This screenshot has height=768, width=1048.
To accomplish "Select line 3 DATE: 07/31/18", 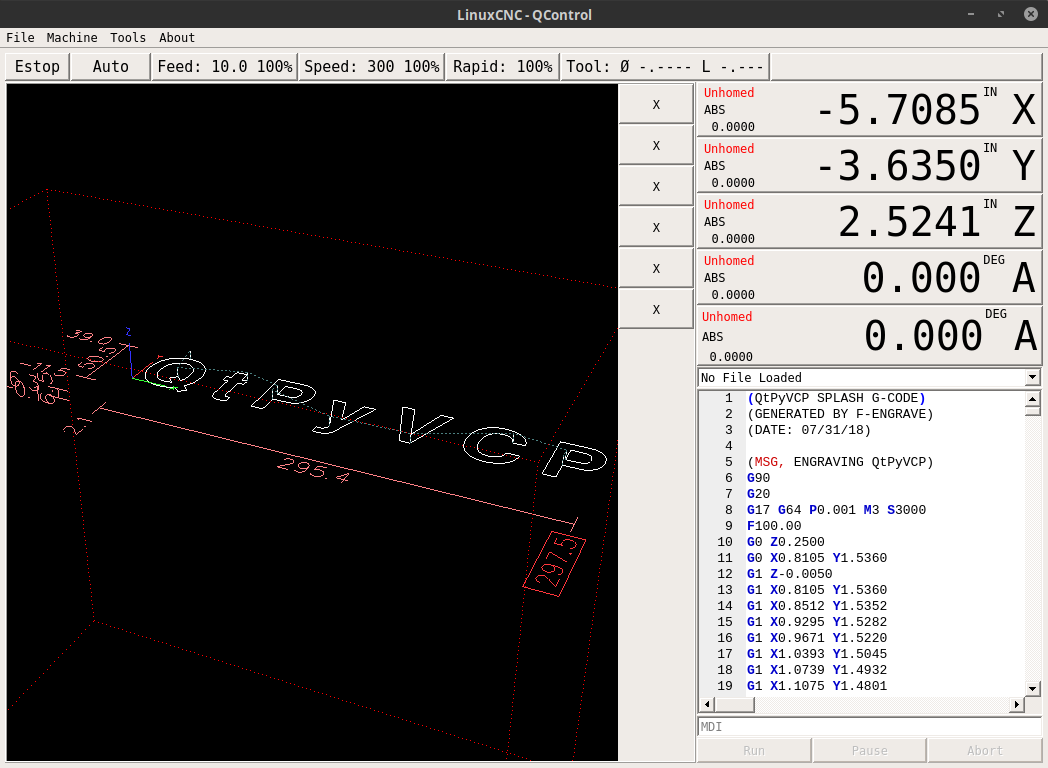I will point(809,430).
